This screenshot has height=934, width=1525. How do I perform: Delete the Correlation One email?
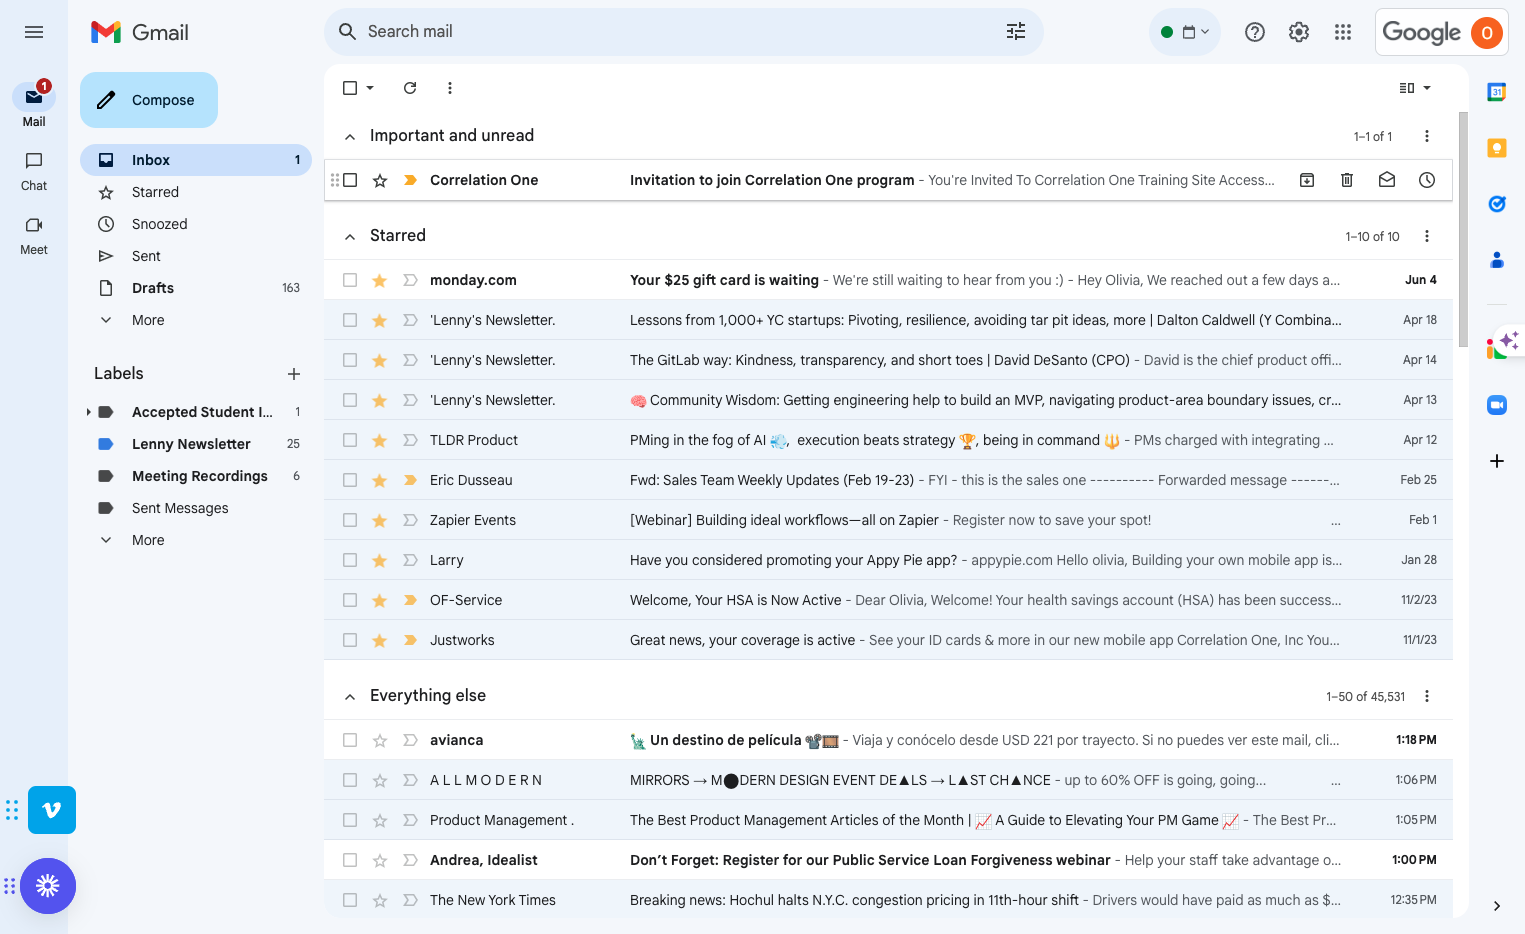click(1347, 180)
